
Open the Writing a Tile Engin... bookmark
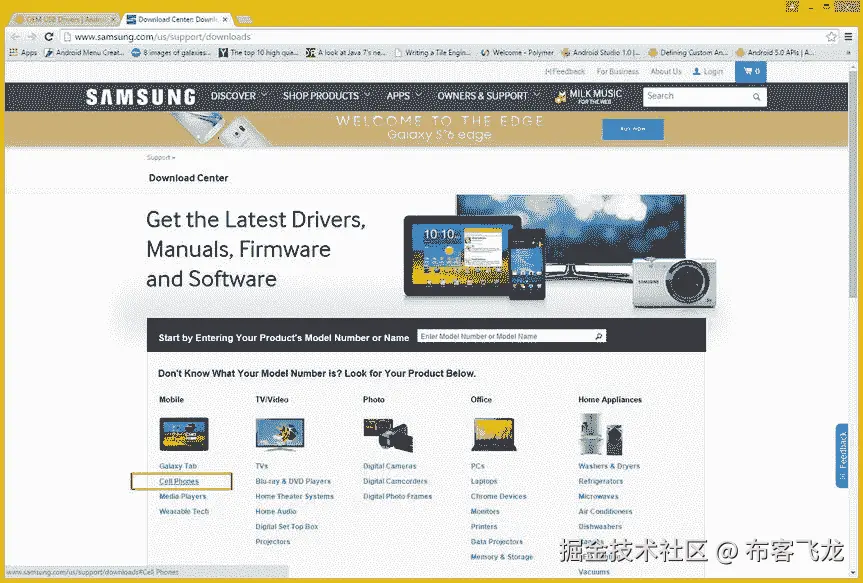(x=433, y=52)
